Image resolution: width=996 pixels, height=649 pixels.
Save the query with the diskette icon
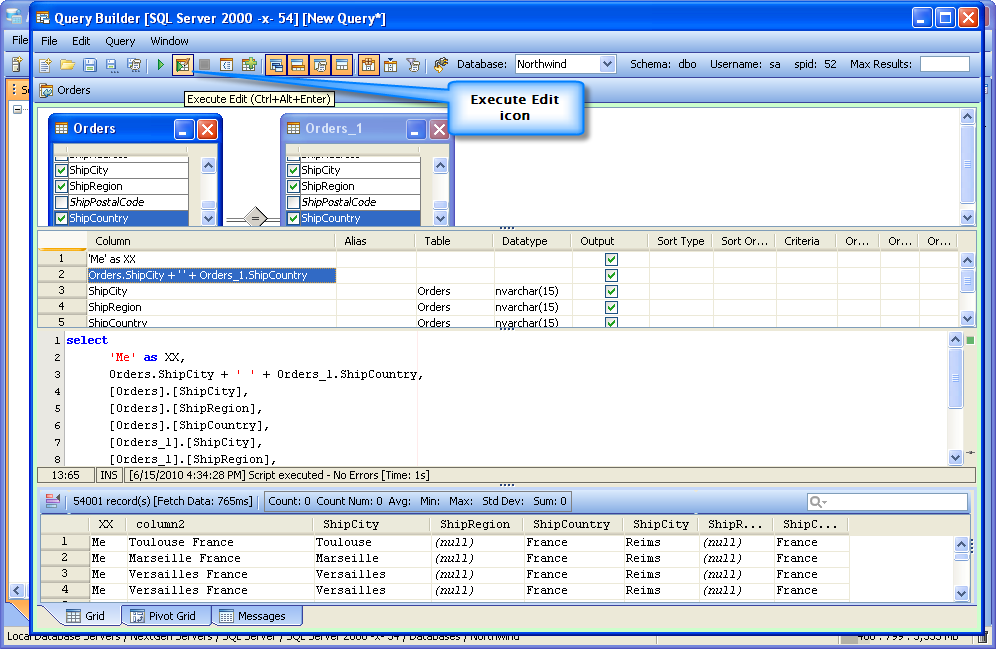(x=90, y=65)
